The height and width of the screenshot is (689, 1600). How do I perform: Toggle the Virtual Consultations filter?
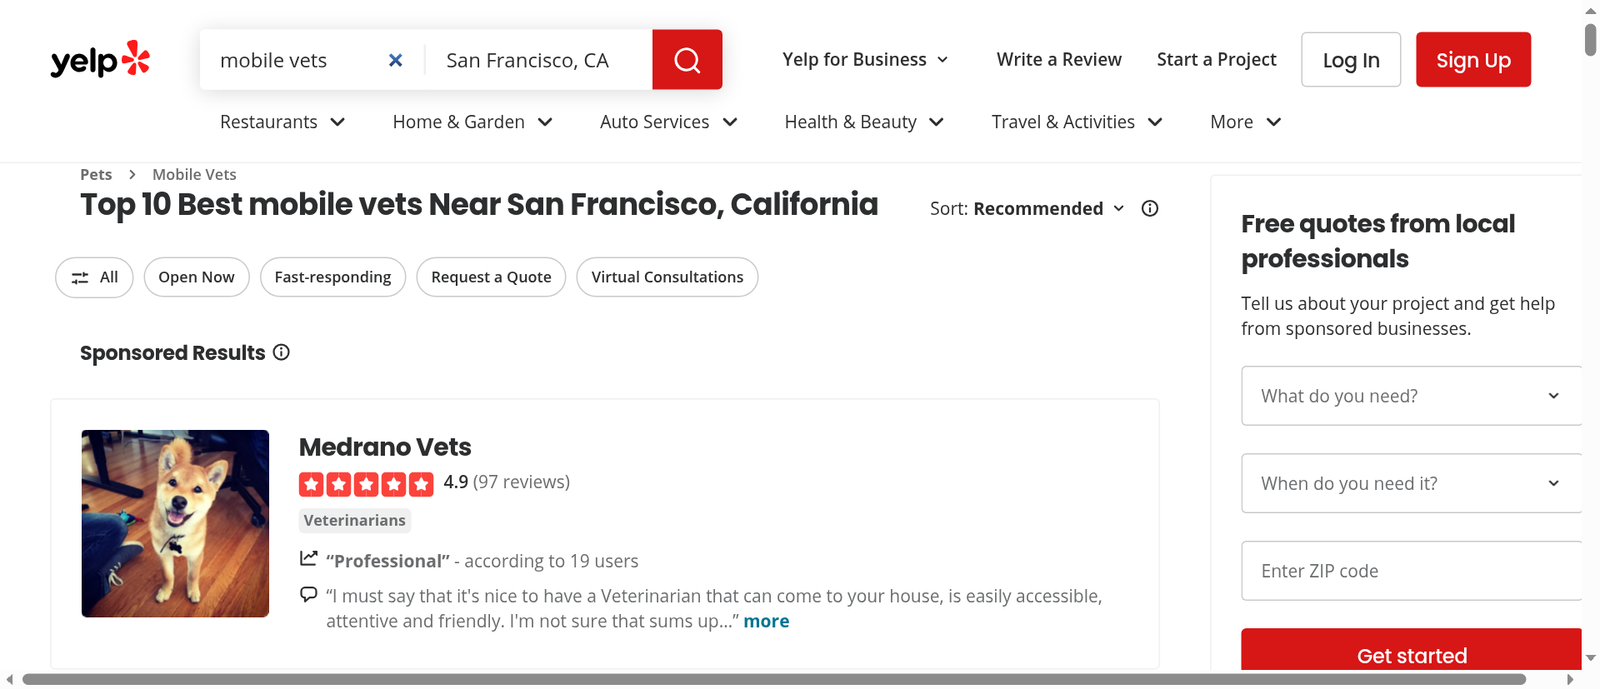667,277
